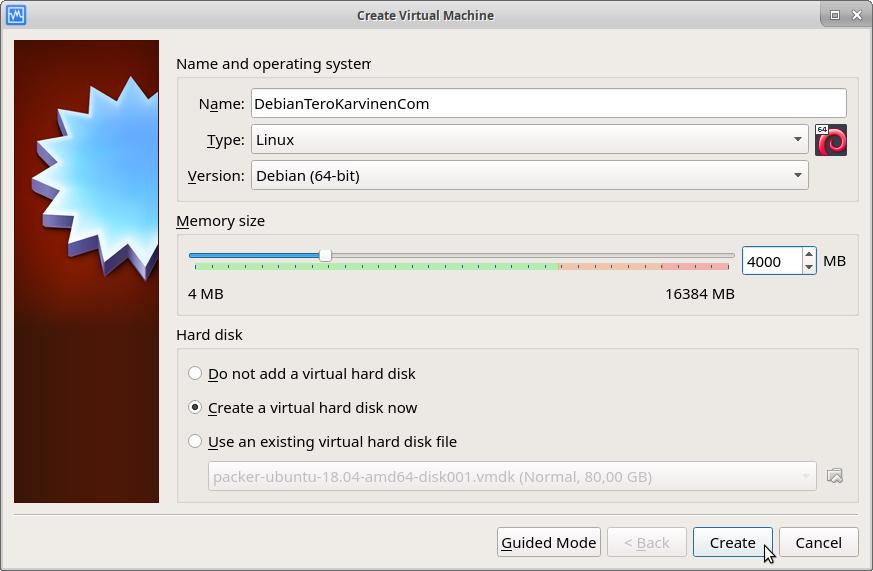Open the Type dropdown showing Linux
The height and width of the screenshot is (571, 873).
pyautogui.click(x=530, y=140)
